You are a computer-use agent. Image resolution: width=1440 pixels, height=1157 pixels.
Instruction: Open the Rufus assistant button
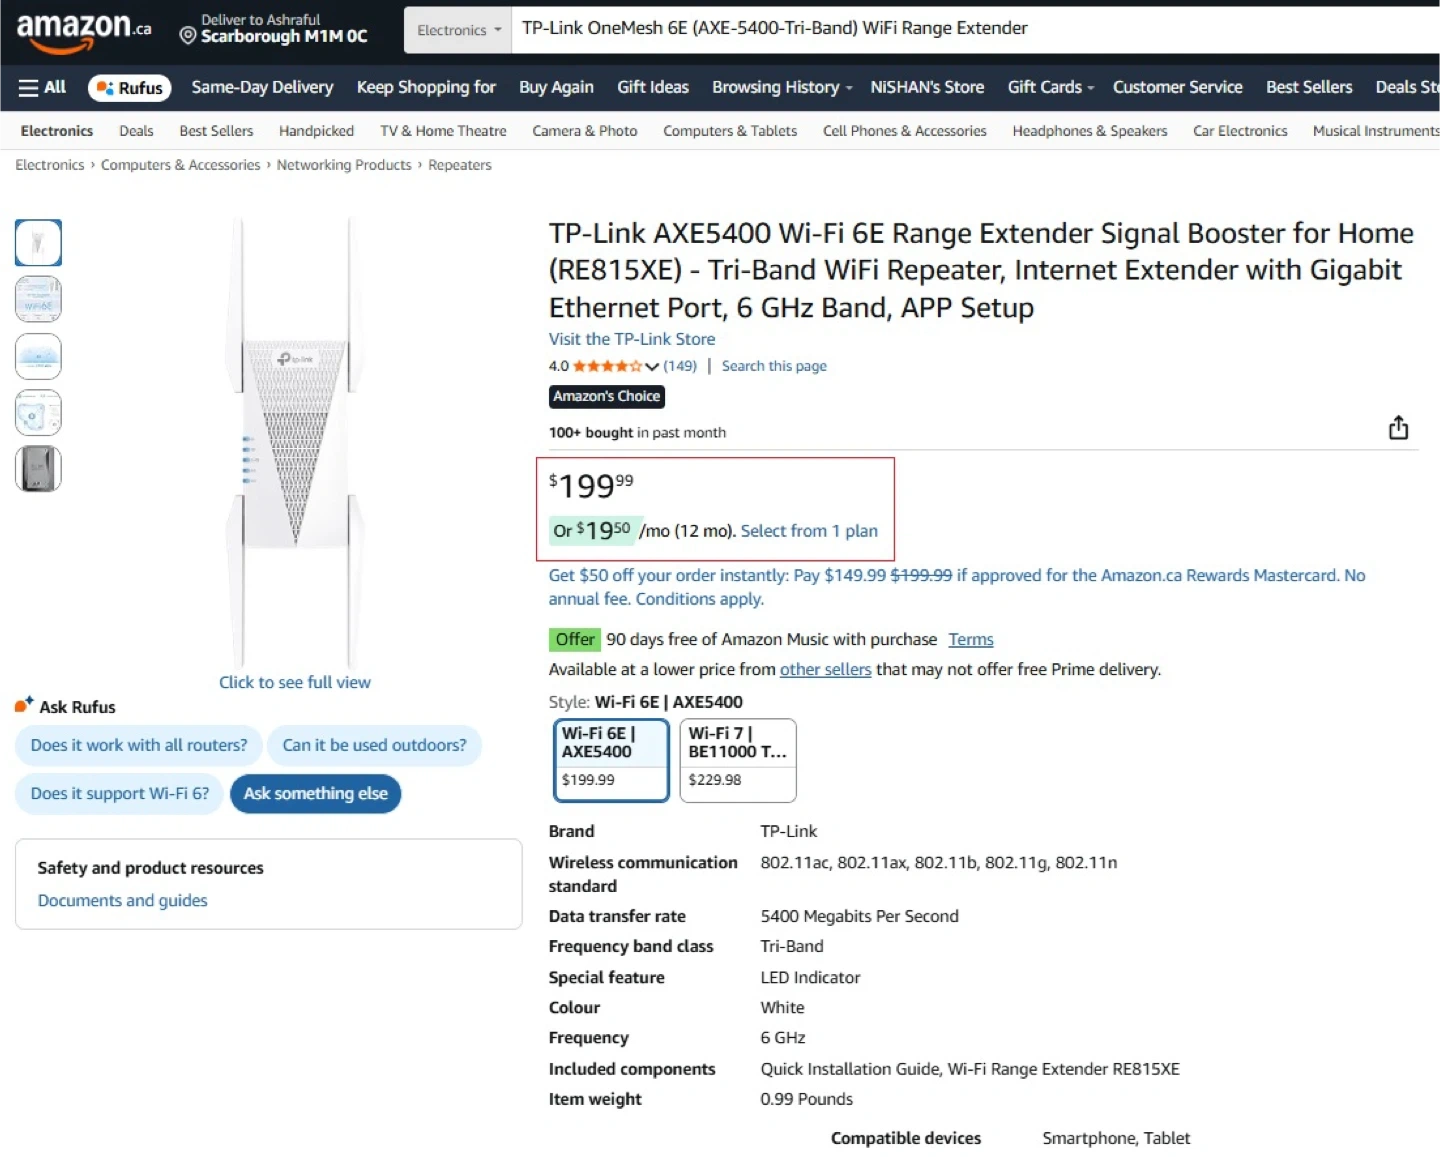click(130, 88)
